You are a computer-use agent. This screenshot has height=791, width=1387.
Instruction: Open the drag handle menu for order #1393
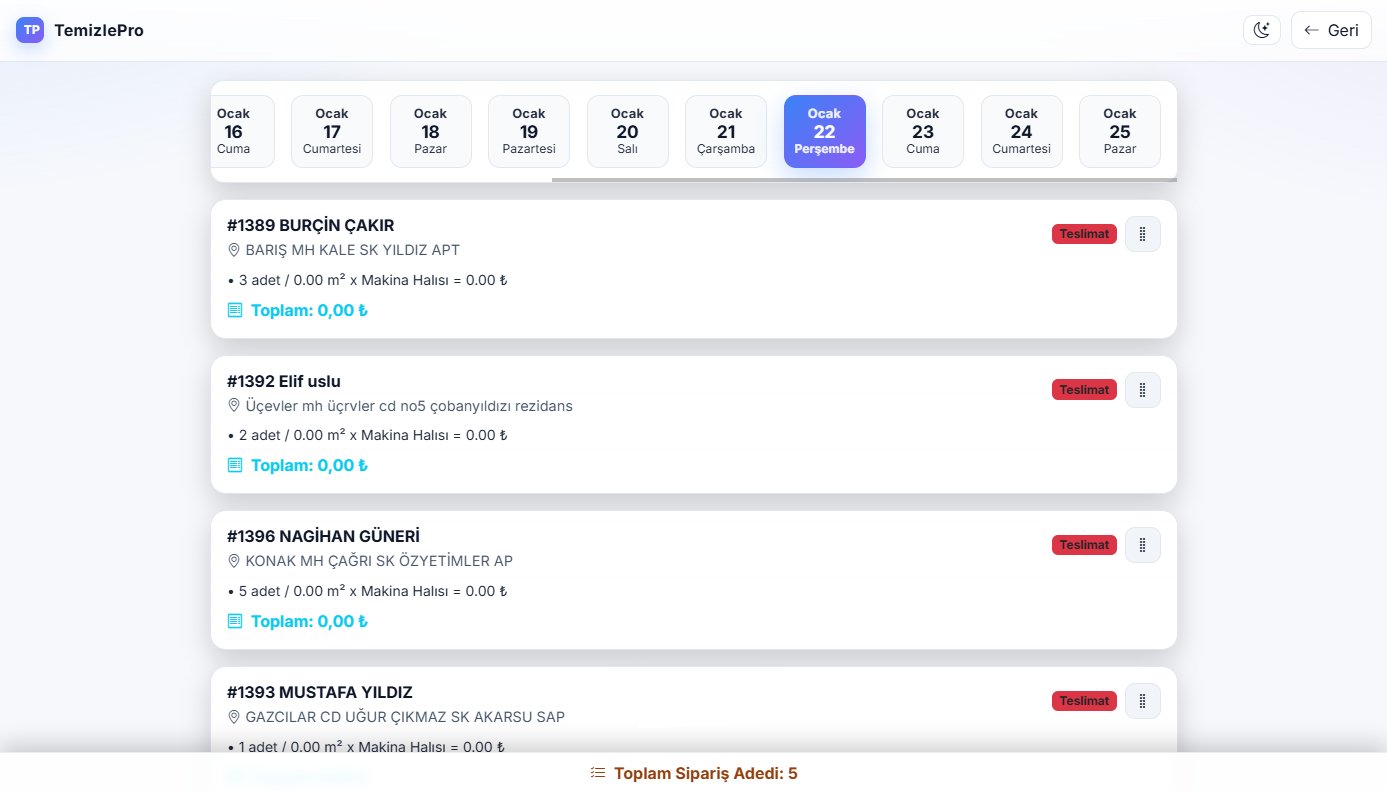click(1142, 701)
